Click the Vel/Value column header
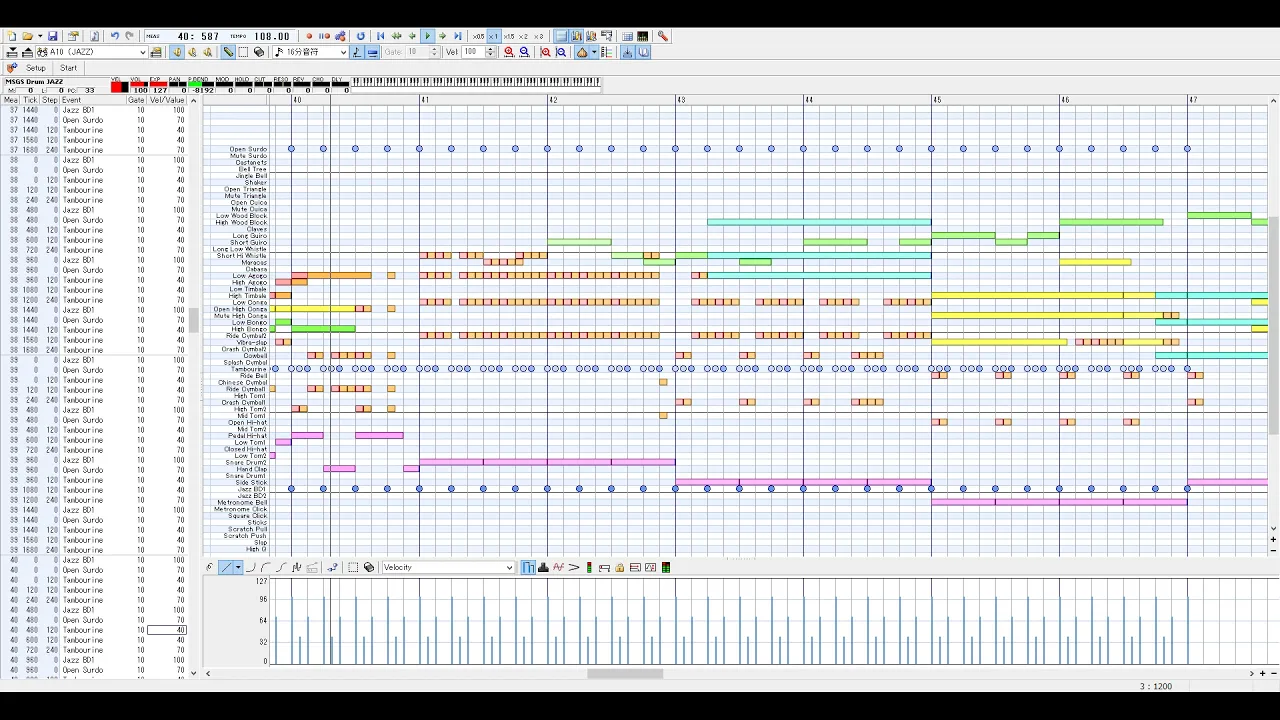Image resolution: width=1280 pixels, height=720 pixels. point(168,100)
